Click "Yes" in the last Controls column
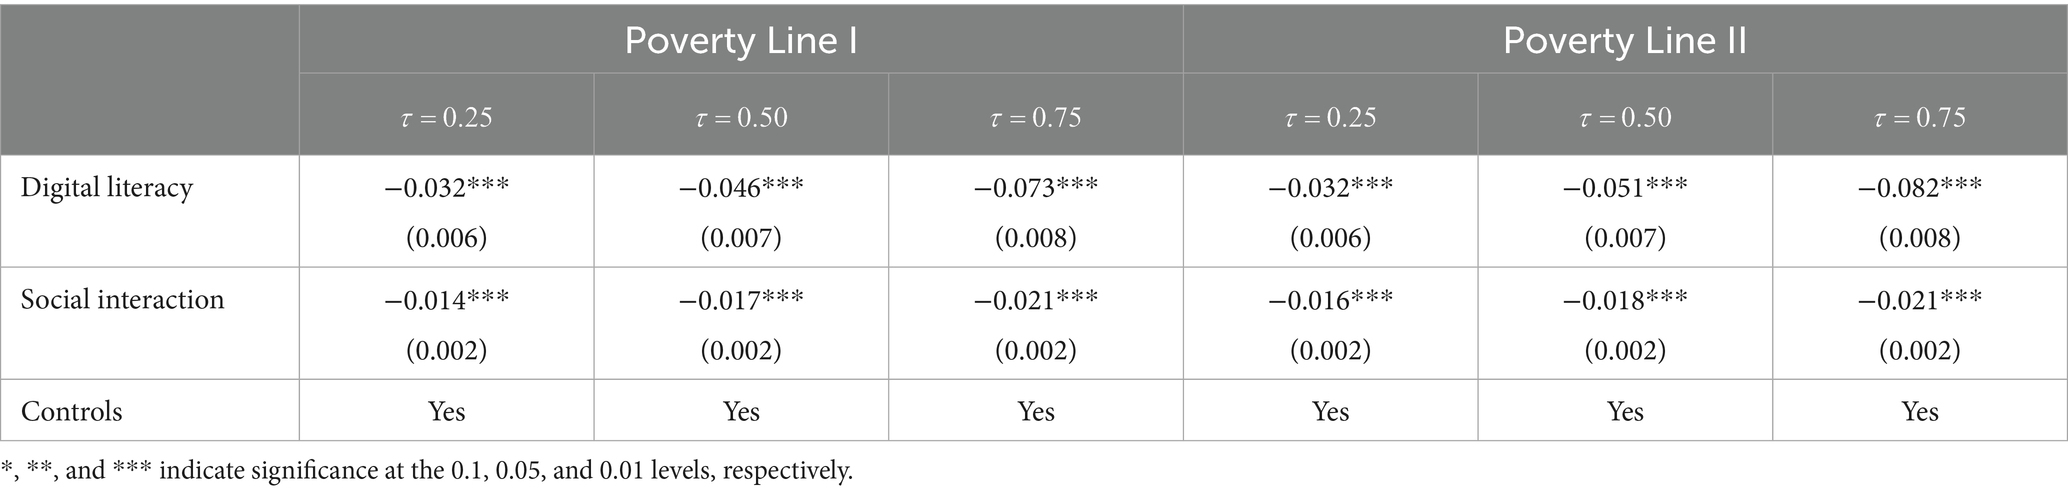Screen dimensions: 2068x495 point(1920,411)
